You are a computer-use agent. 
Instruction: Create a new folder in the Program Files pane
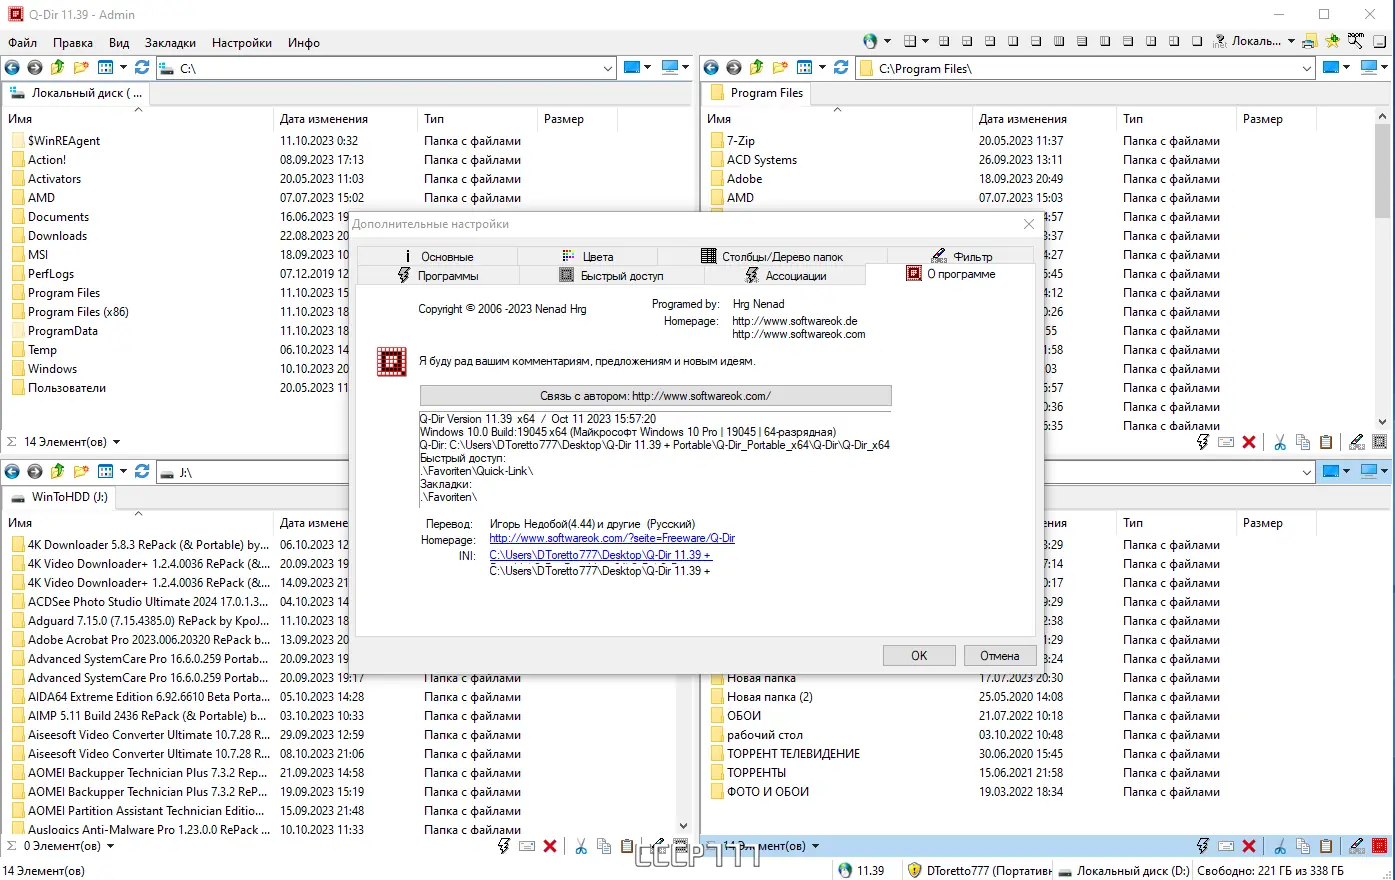point(780,68)
